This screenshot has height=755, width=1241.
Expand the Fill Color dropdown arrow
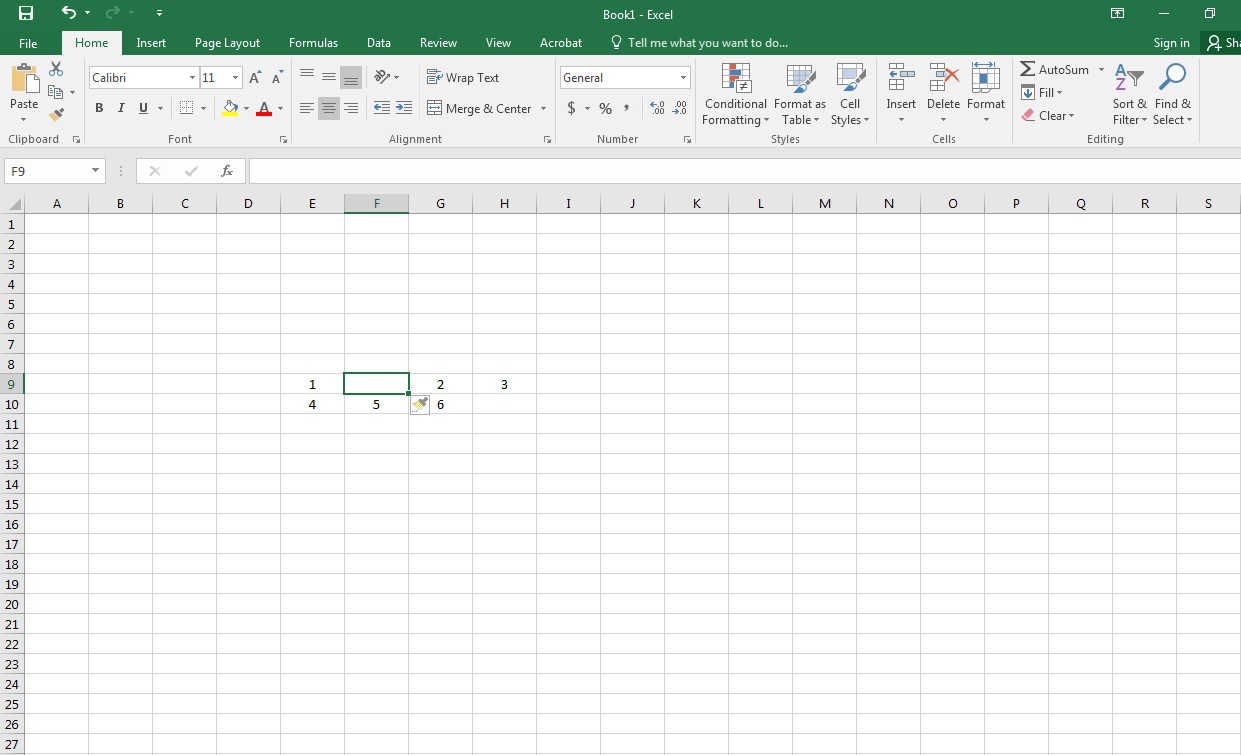pyautogui.click(x=245, y=108)
